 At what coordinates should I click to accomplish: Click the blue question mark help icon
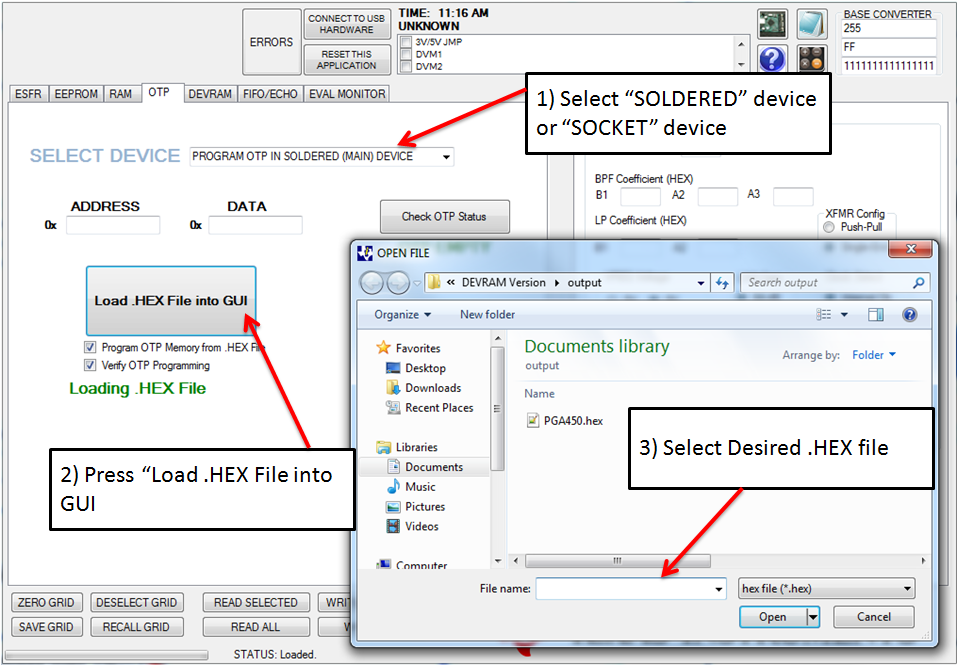773,60
